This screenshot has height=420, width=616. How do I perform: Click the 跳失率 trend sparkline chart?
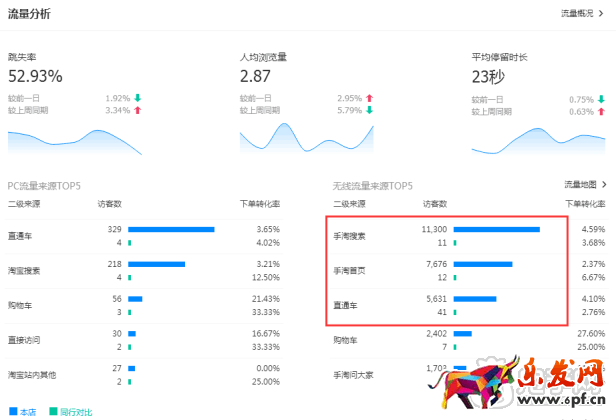pyautogui.click(x=75, y=142)
